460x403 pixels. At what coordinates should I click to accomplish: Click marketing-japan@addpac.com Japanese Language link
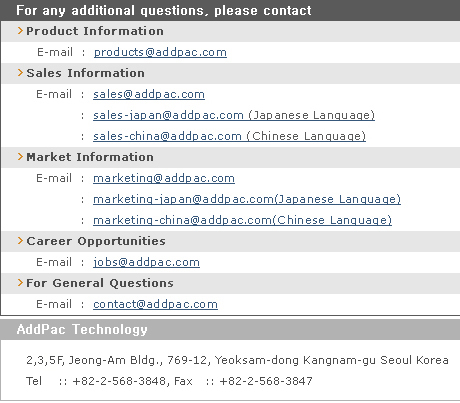click(247, 199)
